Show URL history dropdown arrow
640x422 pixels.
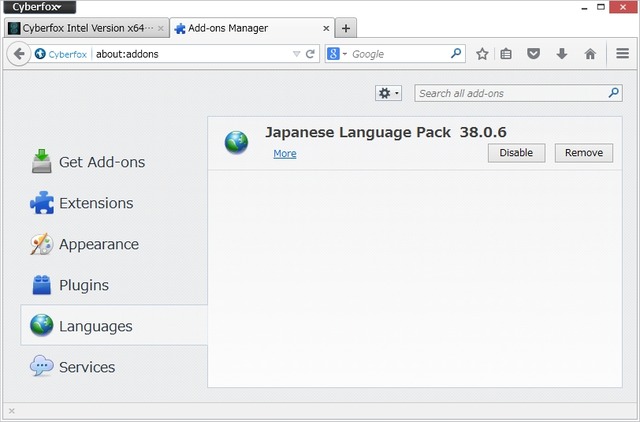tap(297, 54)
